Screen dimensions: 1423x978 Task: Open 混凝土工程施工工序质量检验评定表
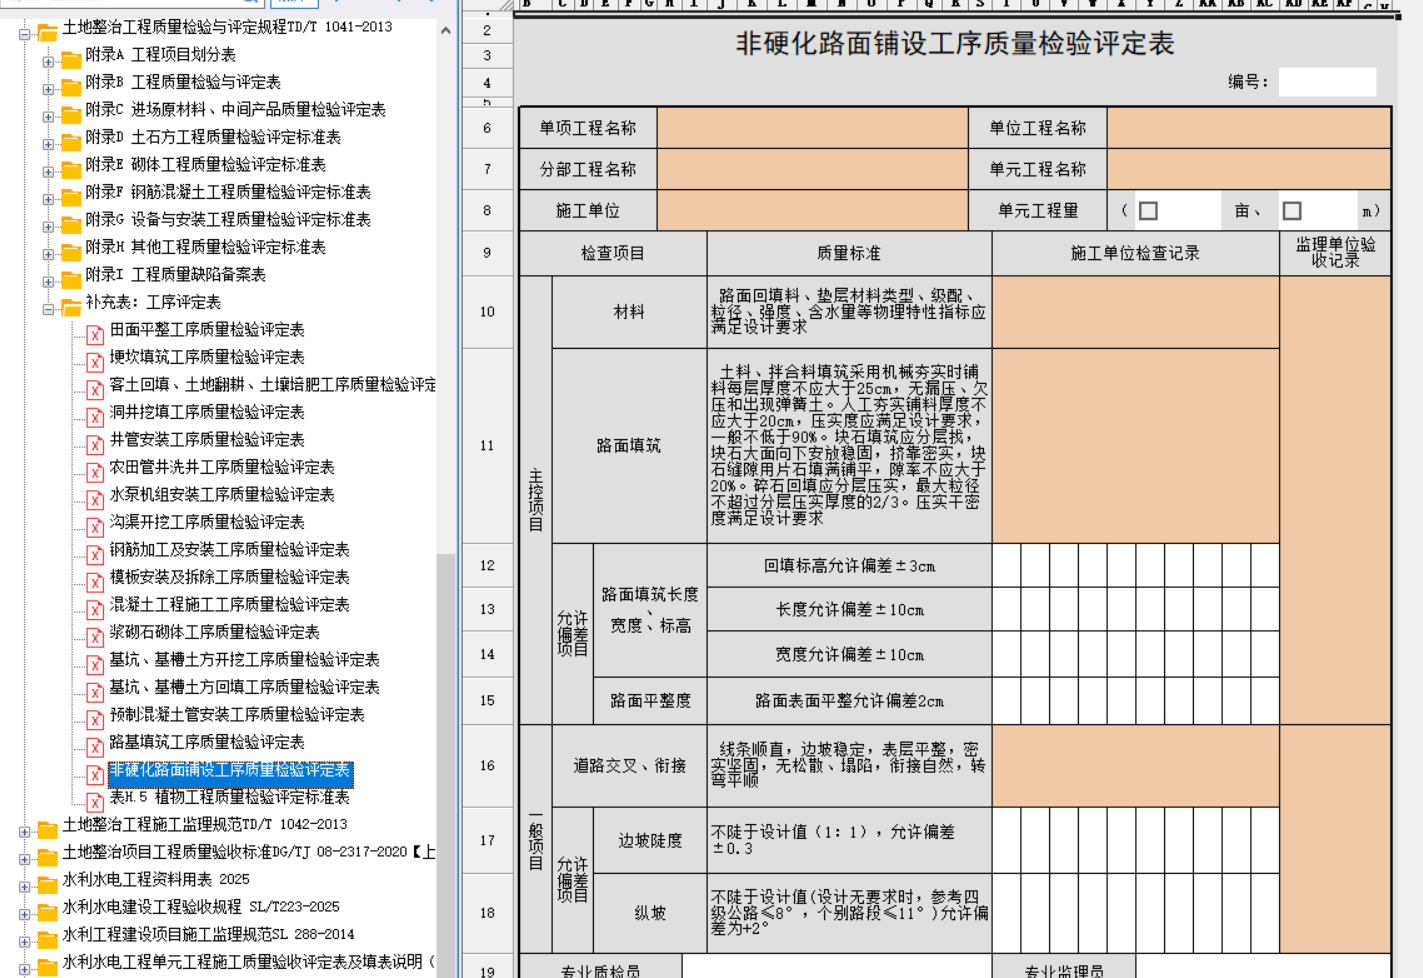pyautogui.click(x=229, y=605)
